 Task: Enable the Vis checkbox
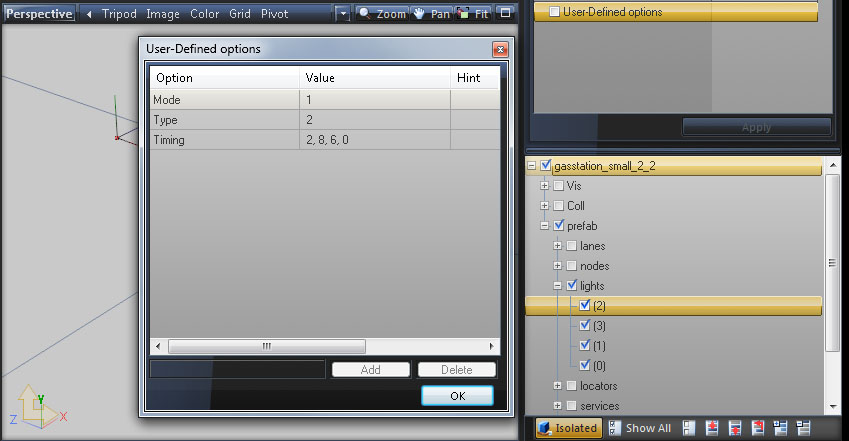(558, 186)
